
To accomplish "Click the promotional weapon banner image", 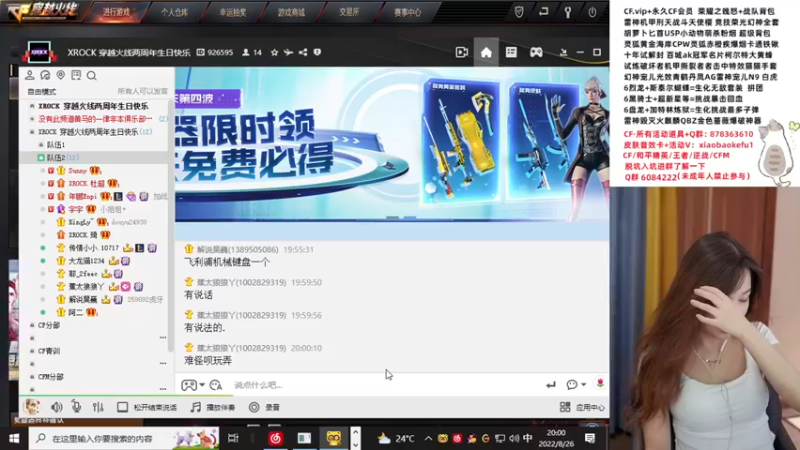I will coord(392,145).
